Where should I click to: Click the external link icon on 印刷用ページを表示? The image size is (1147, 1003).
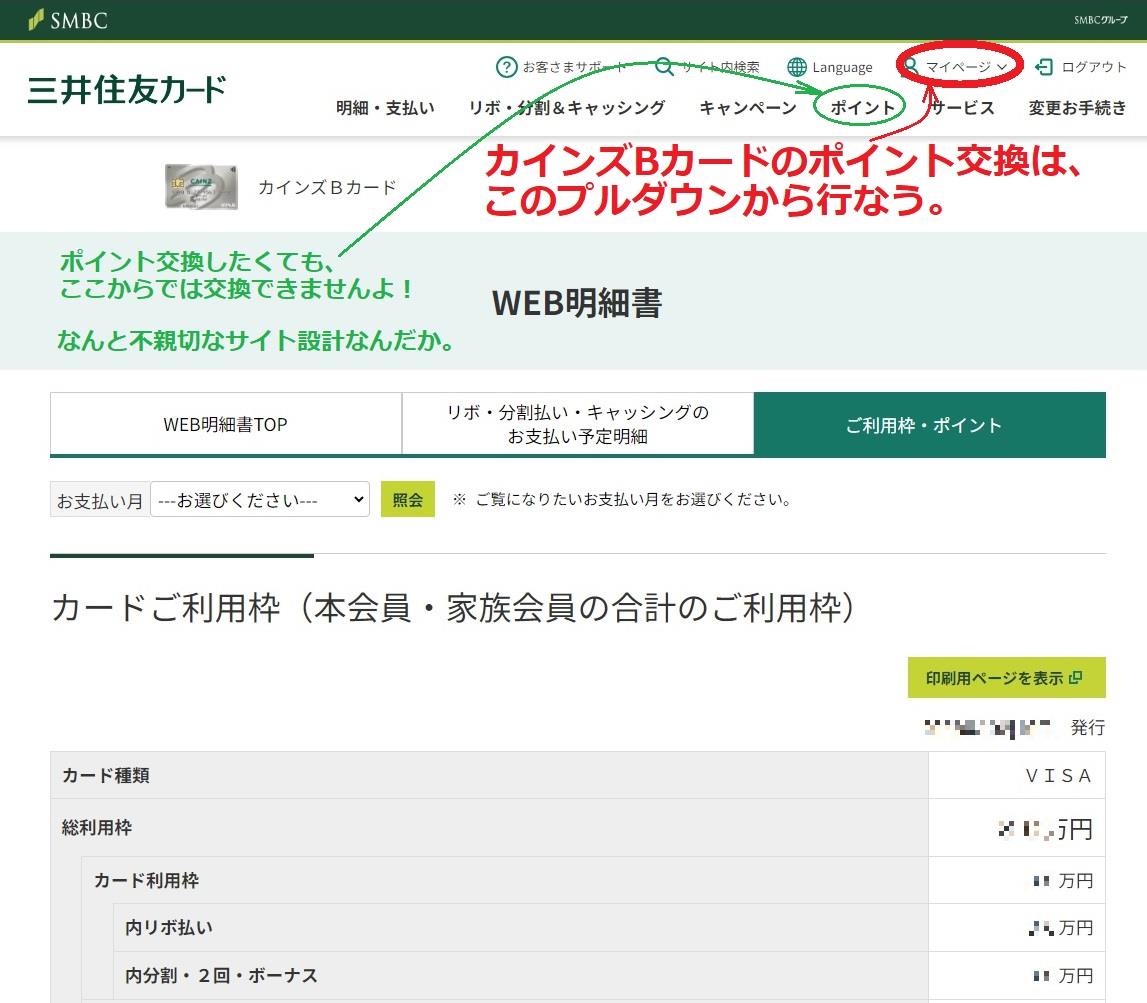1075,677
